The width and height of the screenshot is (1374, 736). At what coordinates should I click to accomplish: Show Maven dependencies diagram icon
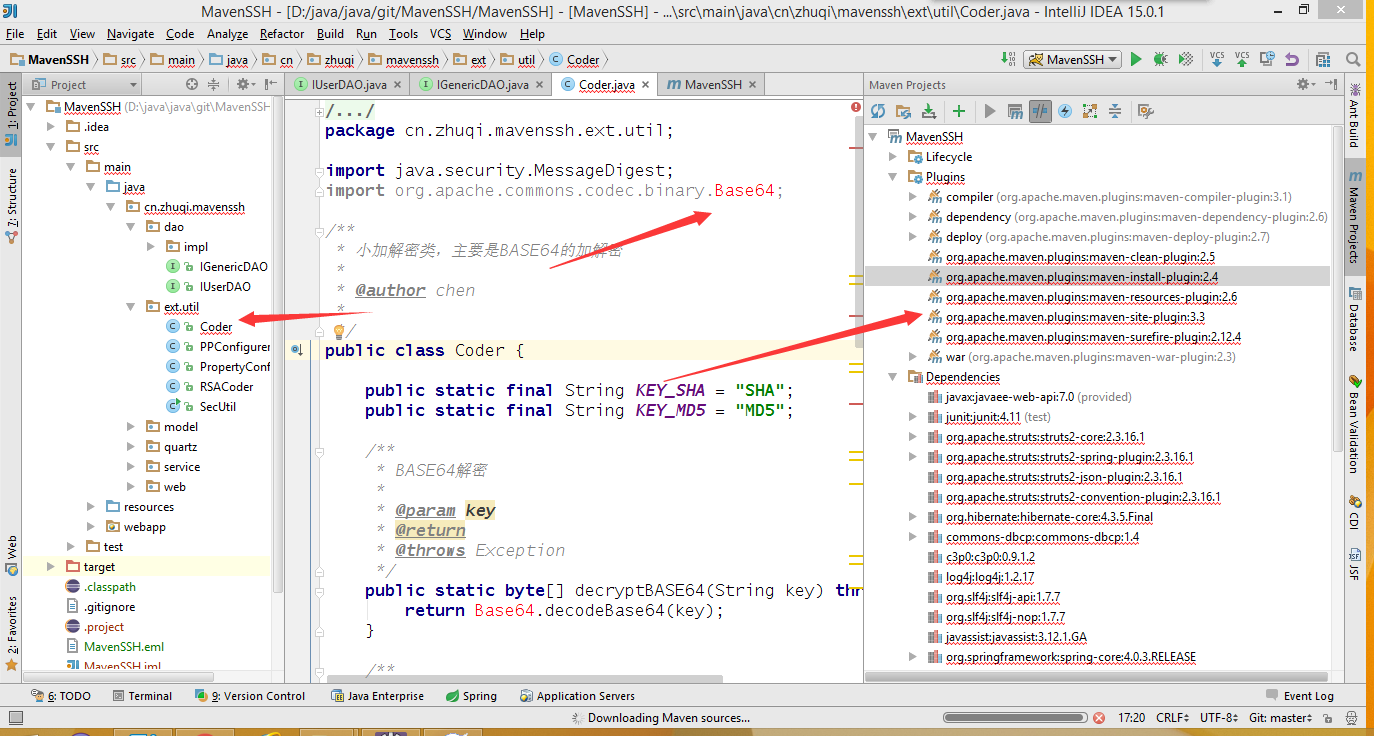click(1090, 111)
